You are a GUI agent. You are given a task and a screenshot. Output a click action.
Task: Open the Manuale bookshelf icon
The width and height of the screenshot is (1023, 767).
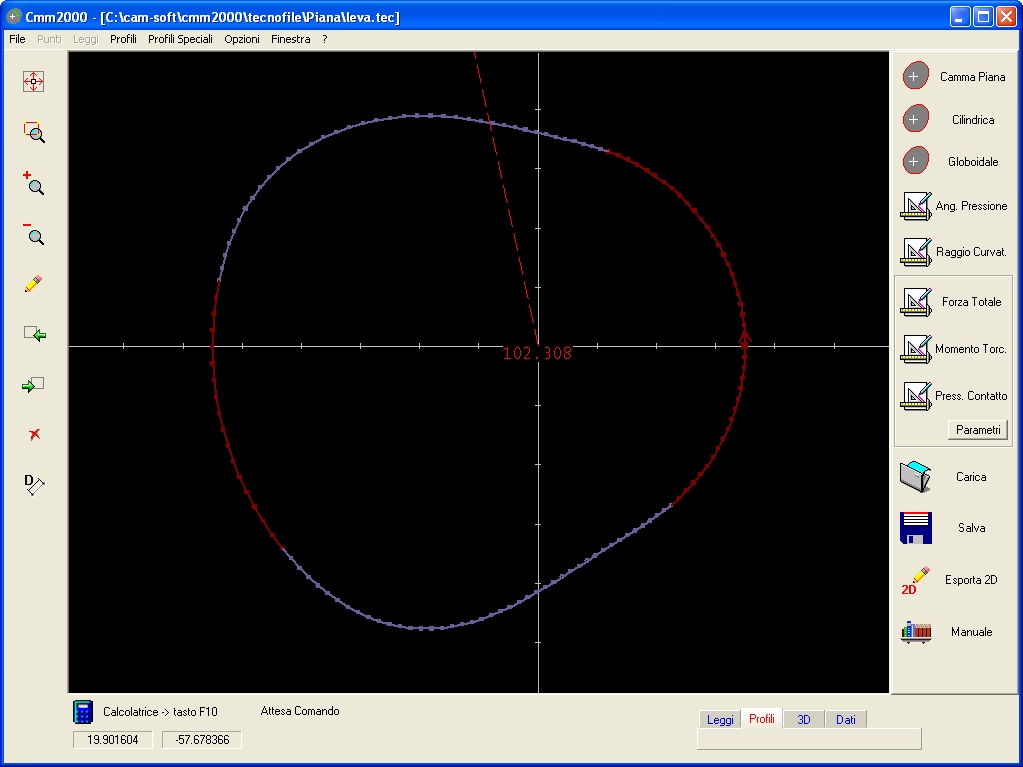point(915,631)
